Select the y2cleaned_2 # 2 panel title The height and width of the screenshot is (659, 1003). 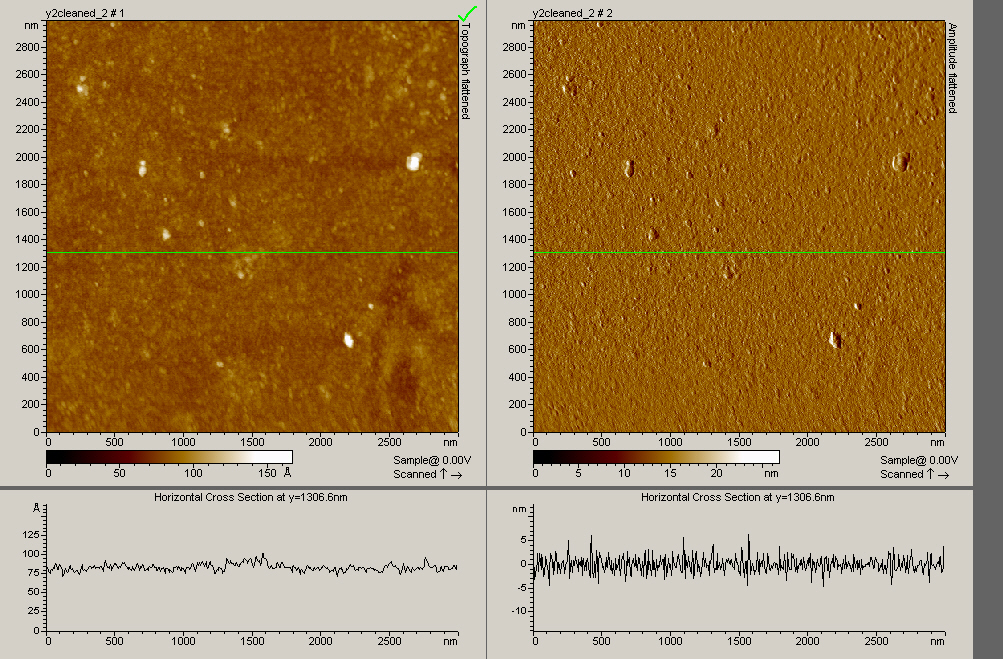[x=573, y=13]
